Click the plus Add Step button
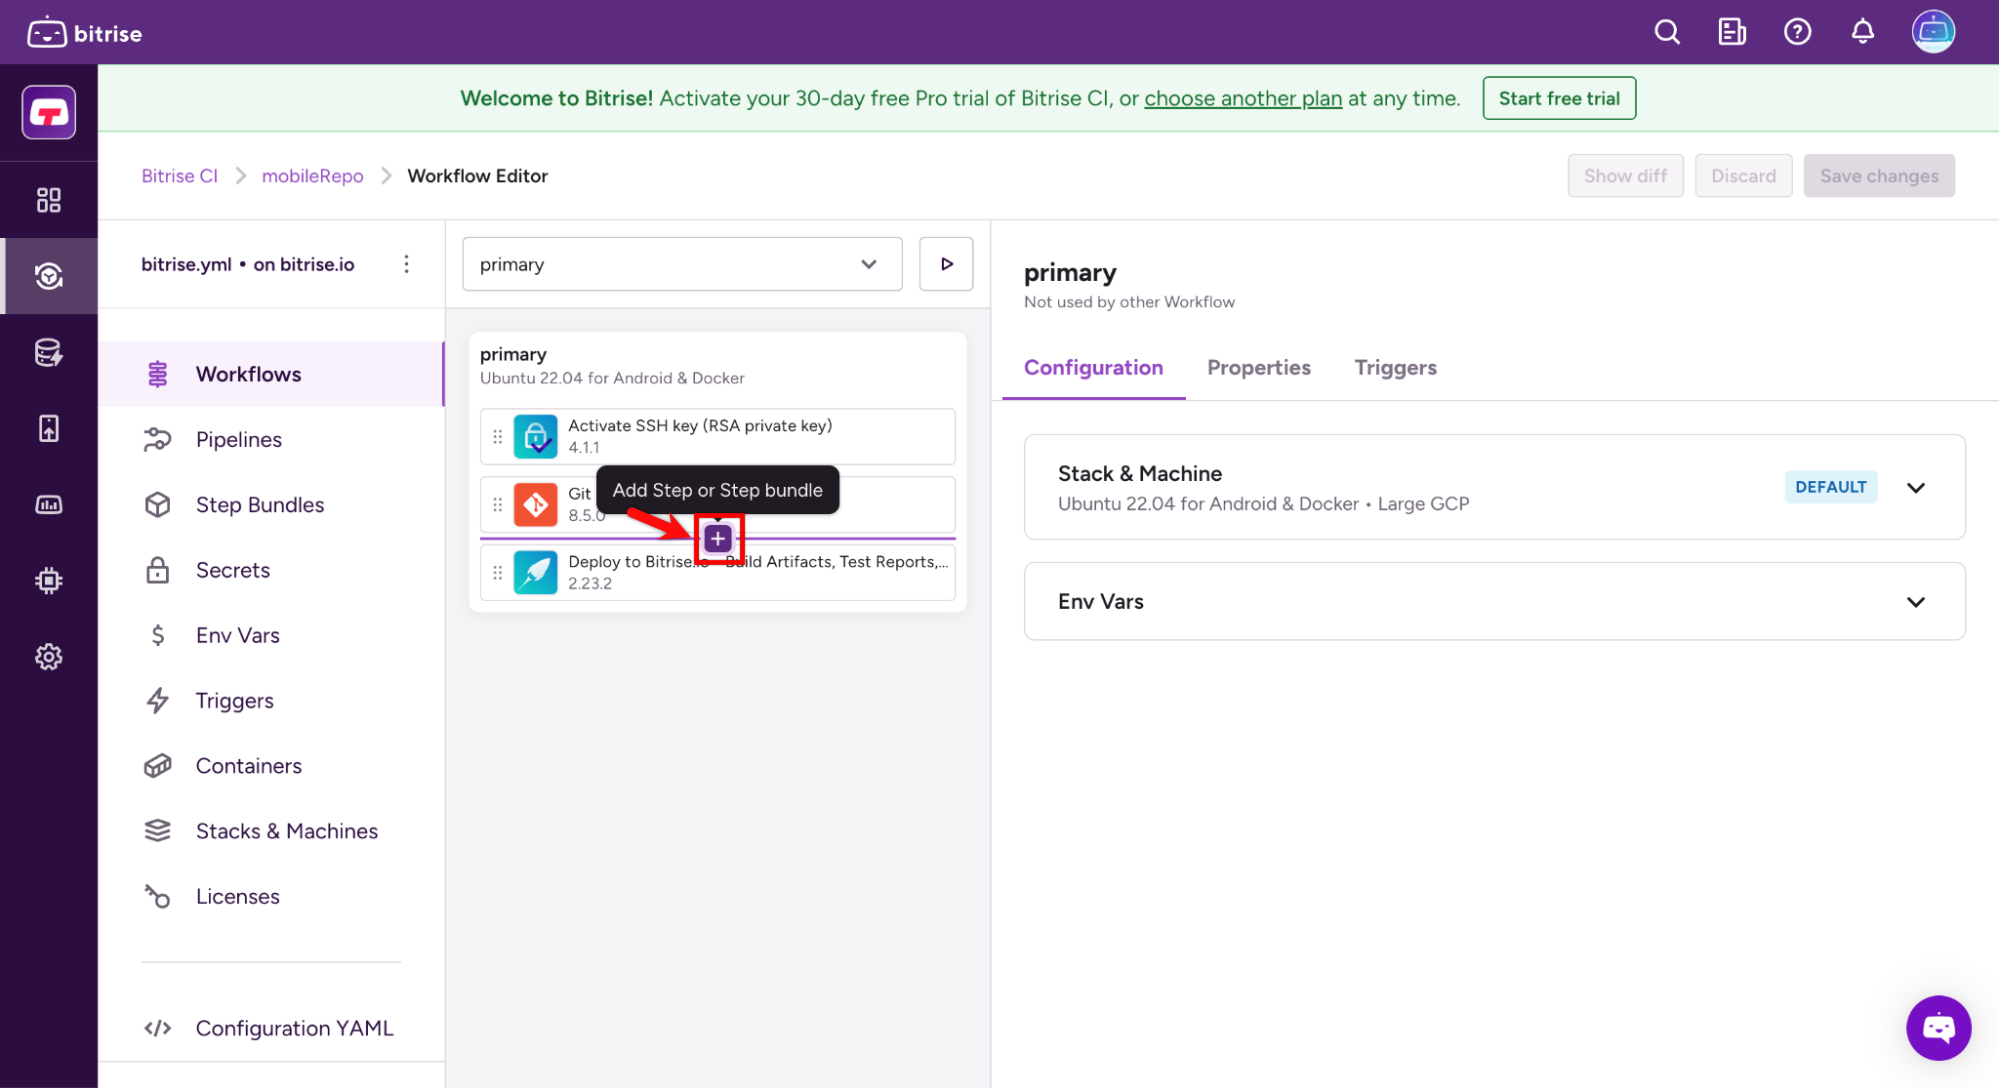1999x1089 pixels. click(718, 539)
